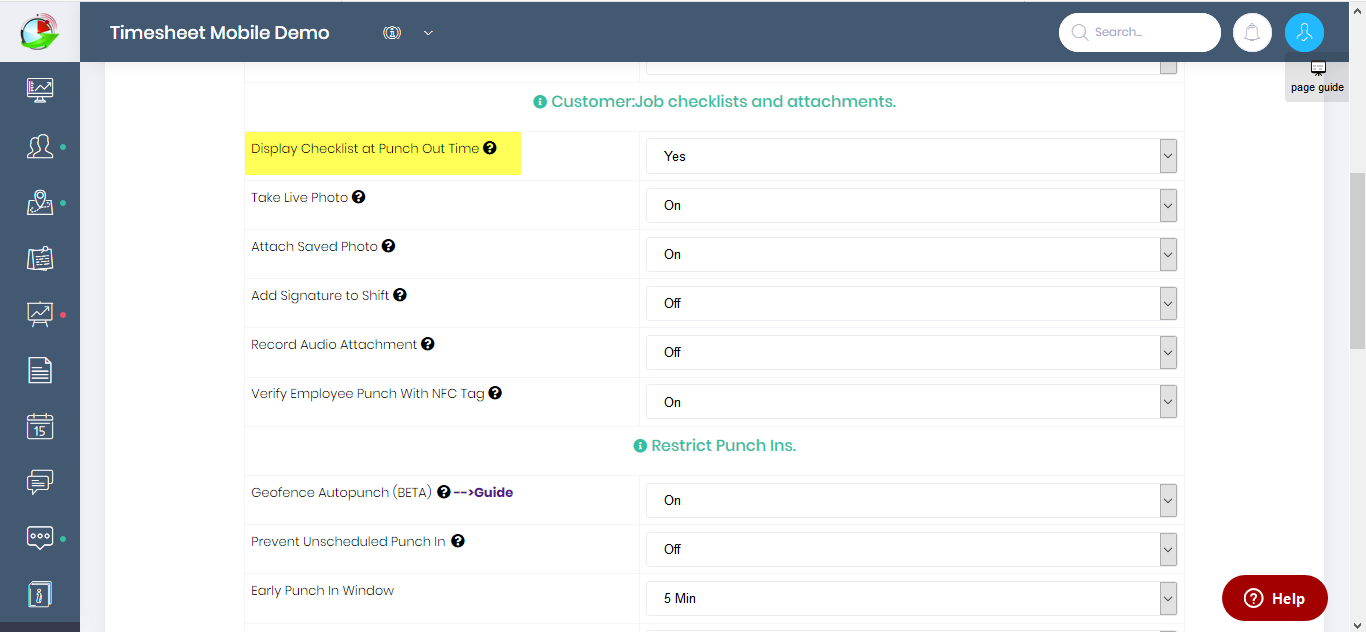
Task: Click the red Help button
Action: [x=1275, y=598]
